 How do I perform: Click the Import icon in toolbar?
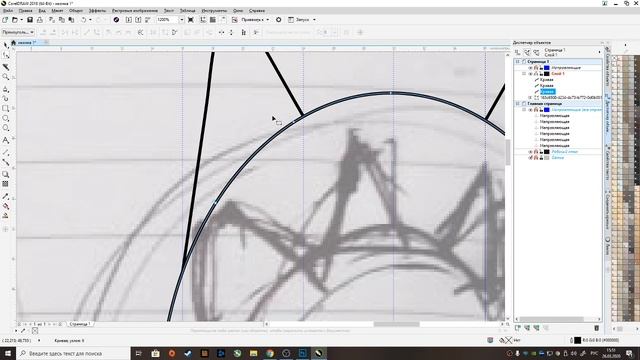129,20
